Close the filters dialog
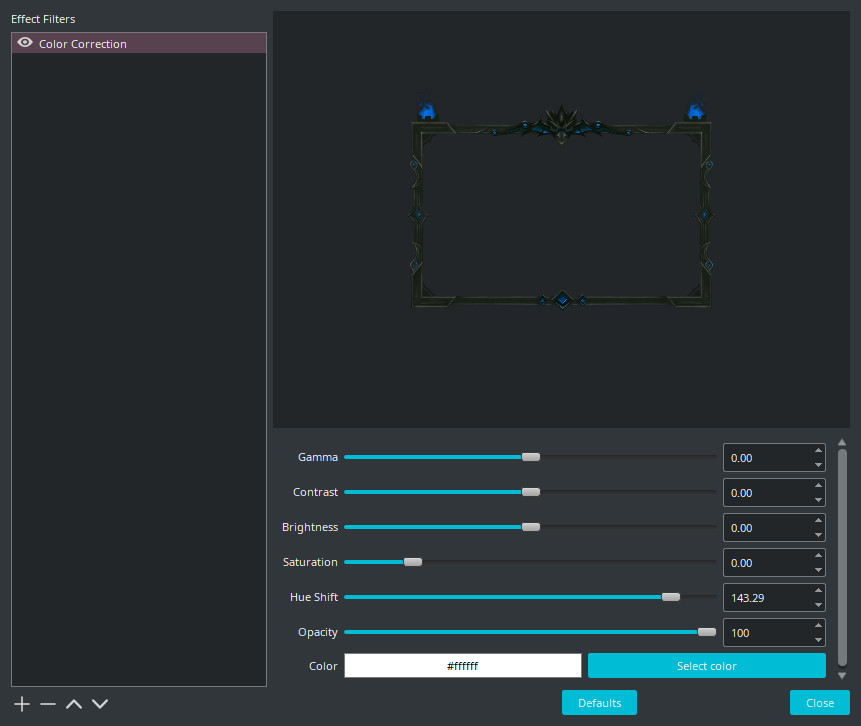861x726 pixels. [820, 703]
